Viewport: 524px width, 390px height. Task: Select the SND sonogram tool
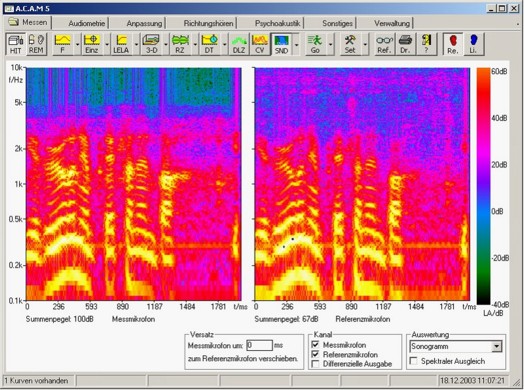coord(281,44)
